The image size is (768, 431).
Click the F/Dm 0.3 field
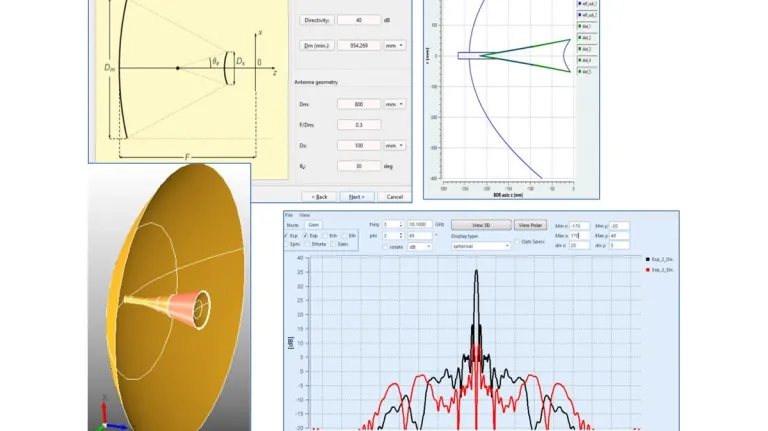(359, 125)
